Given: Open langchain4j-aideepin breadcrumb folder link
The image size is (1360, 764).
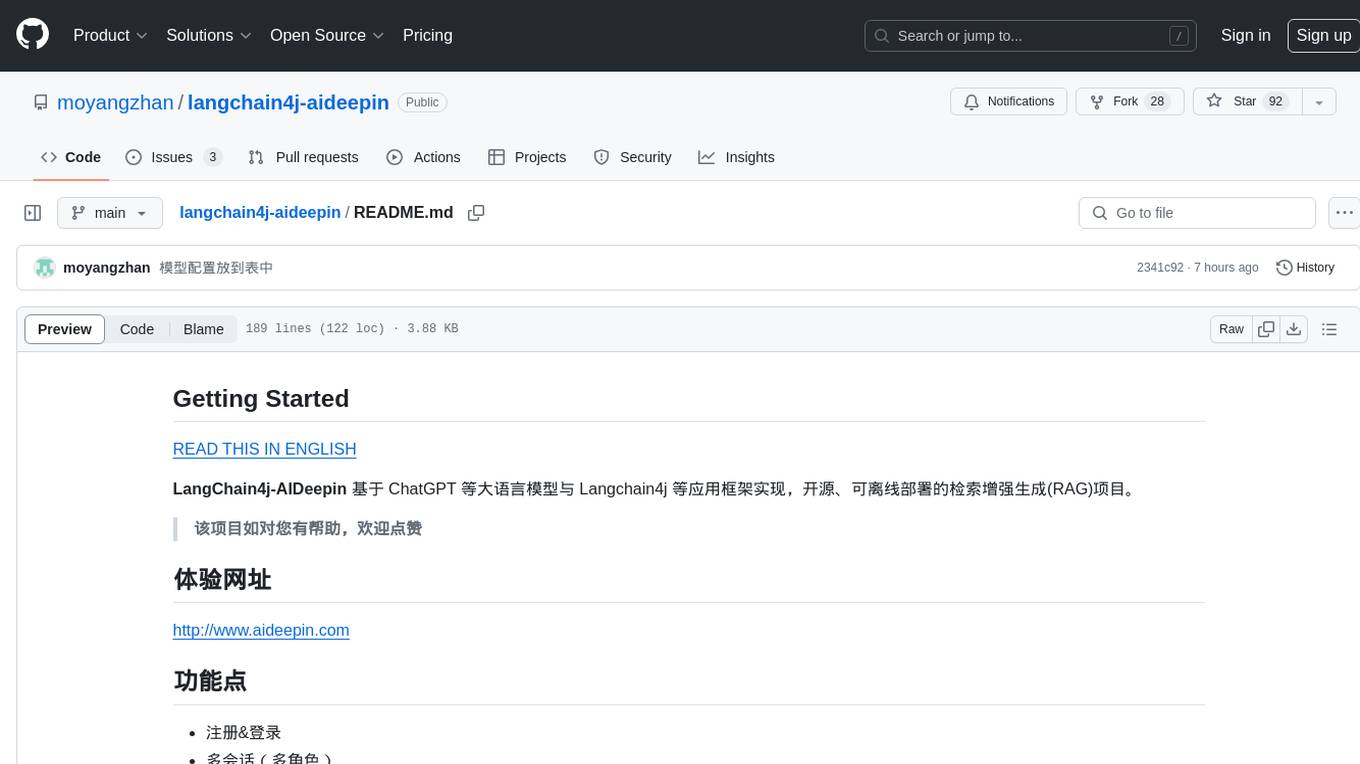Looking at the screenshot, I should point(260,213).
